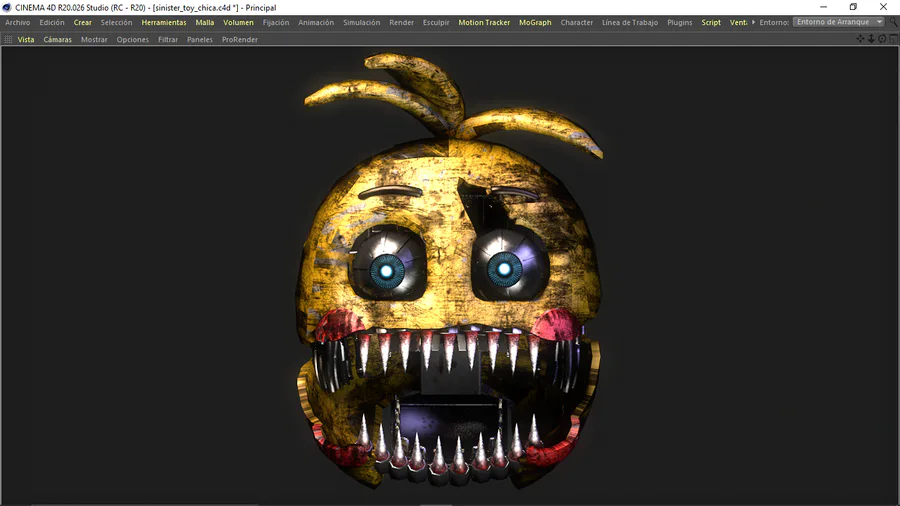Open the viewport Mostrar menu
Image resolution: width=900 pixels, height=506 pixels.
coord(94,40)
